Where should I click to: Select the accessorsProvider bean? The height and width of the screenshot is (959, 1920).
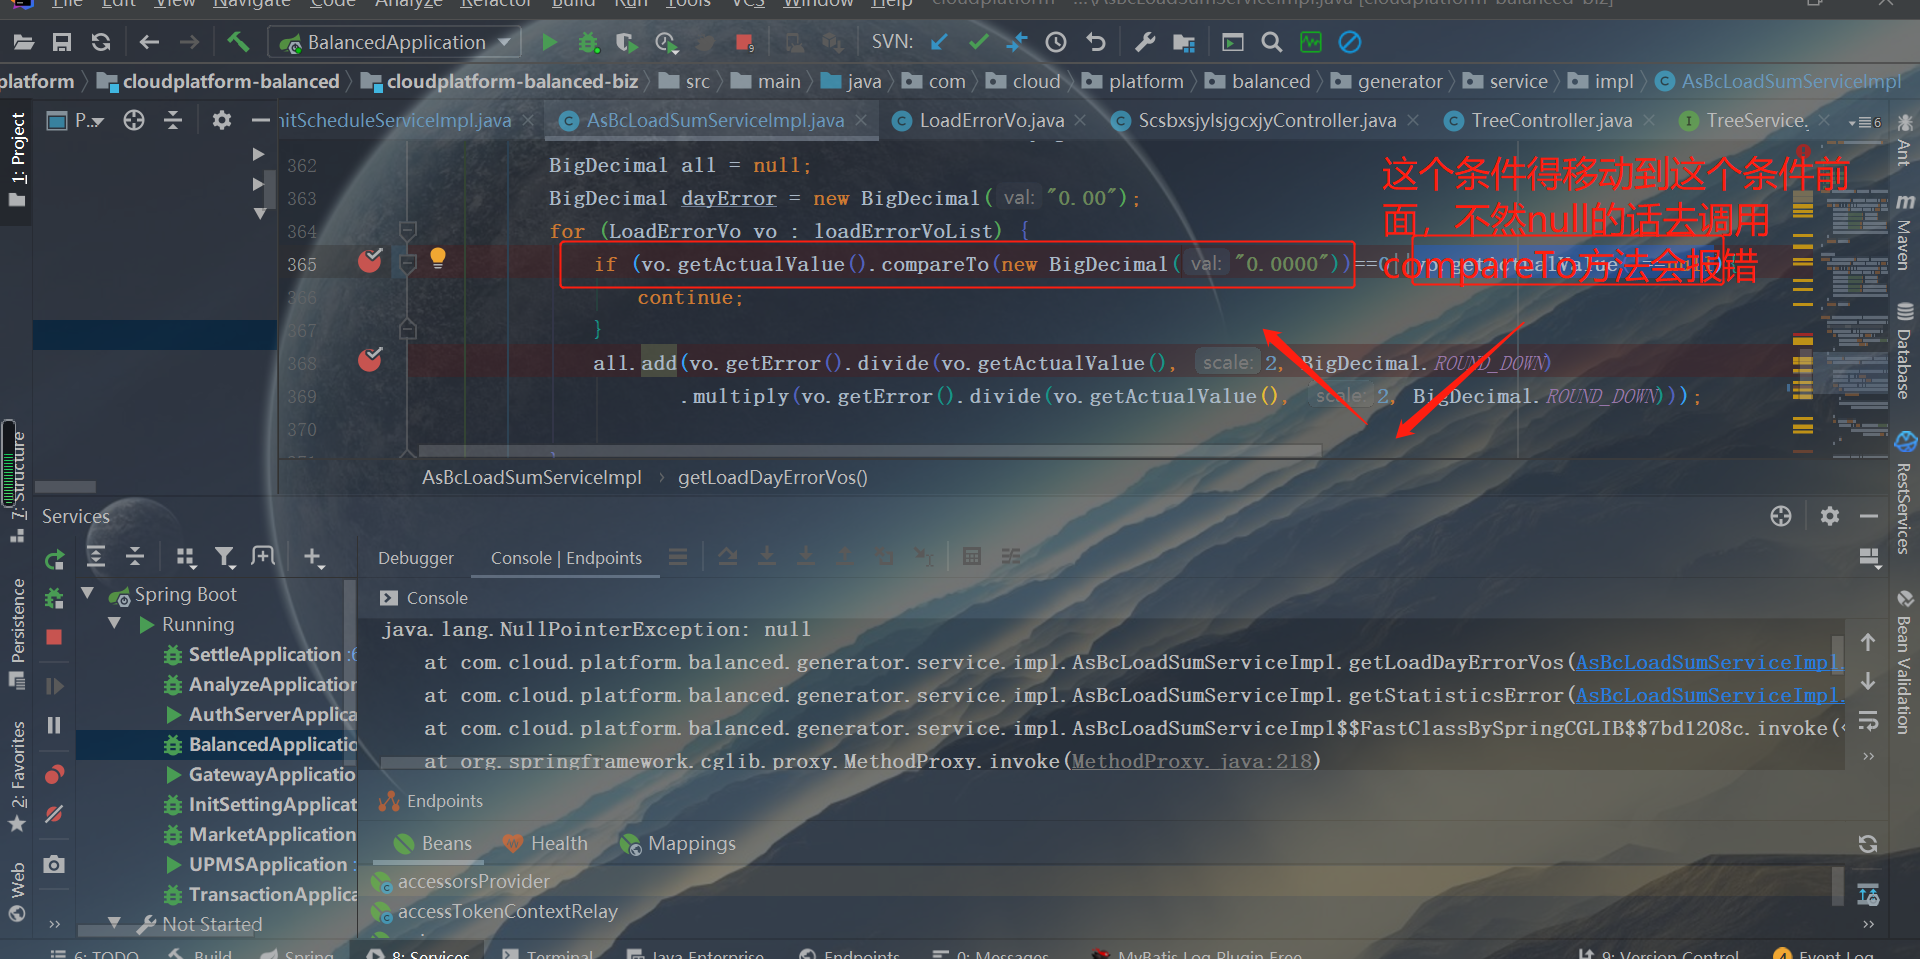[x=474, y=882]
